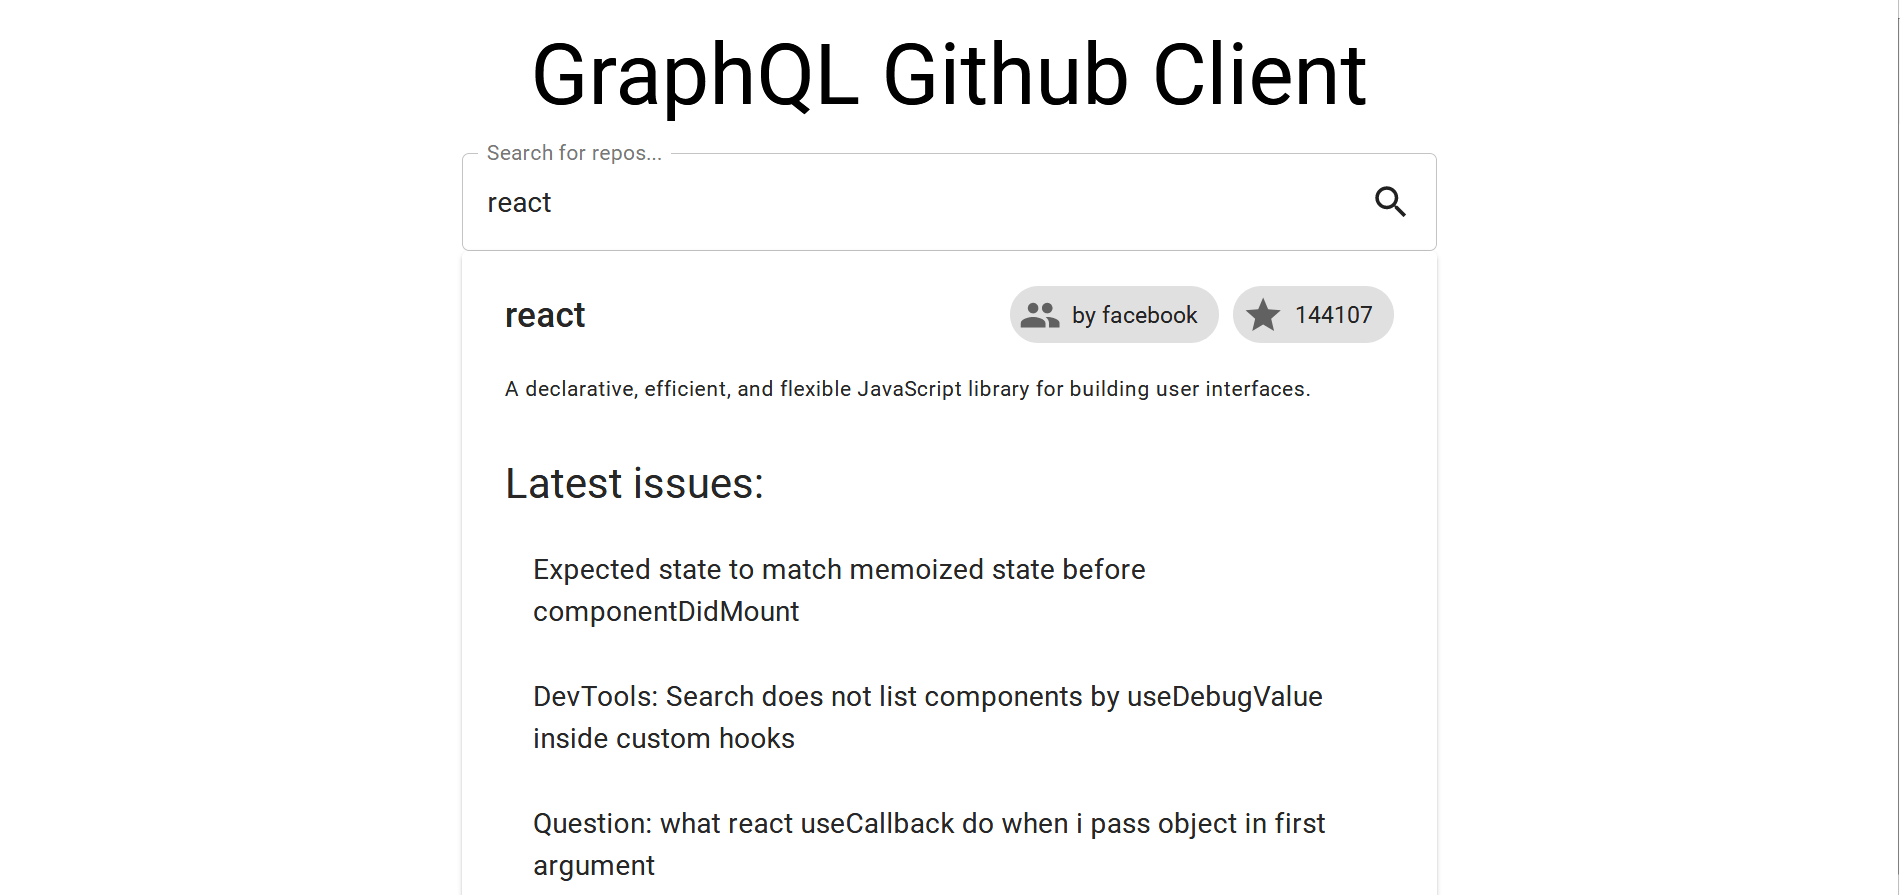Click 'inside custom hooks' in second issue
The image size is (1900, 895).
click(664, 739)
